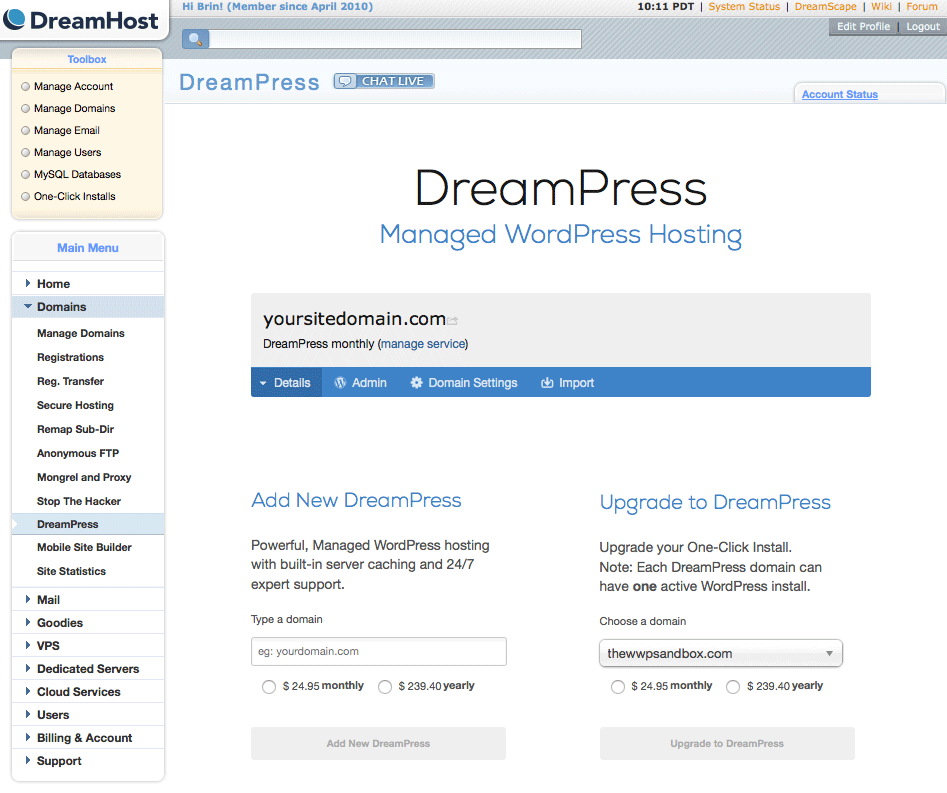The width and height of the screenshot is (947, 793).
Task: Open the Account Status link
Action: coord(839,94)
